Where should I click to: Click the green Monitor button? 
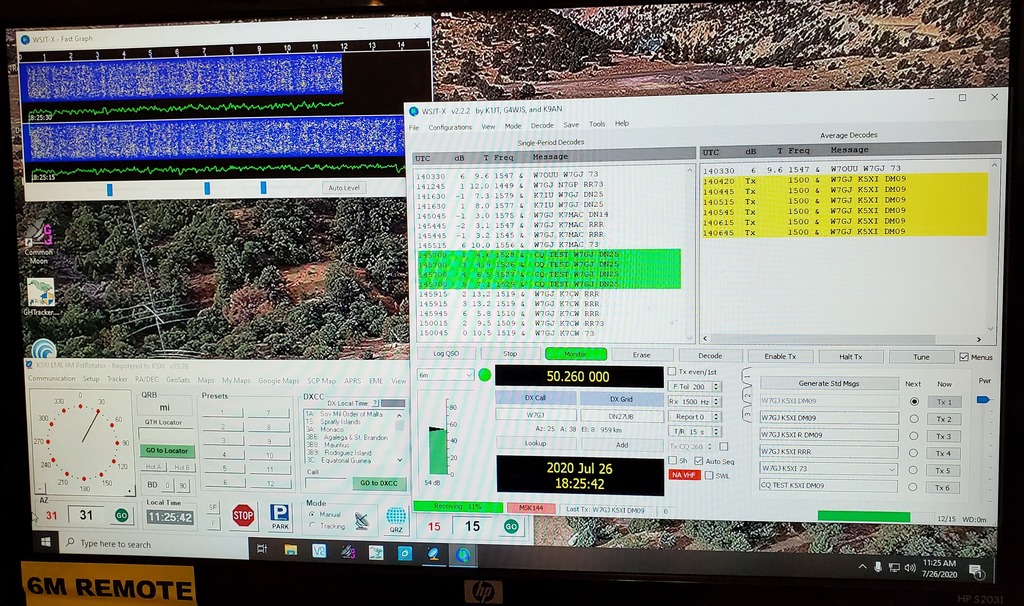[575, 354]
